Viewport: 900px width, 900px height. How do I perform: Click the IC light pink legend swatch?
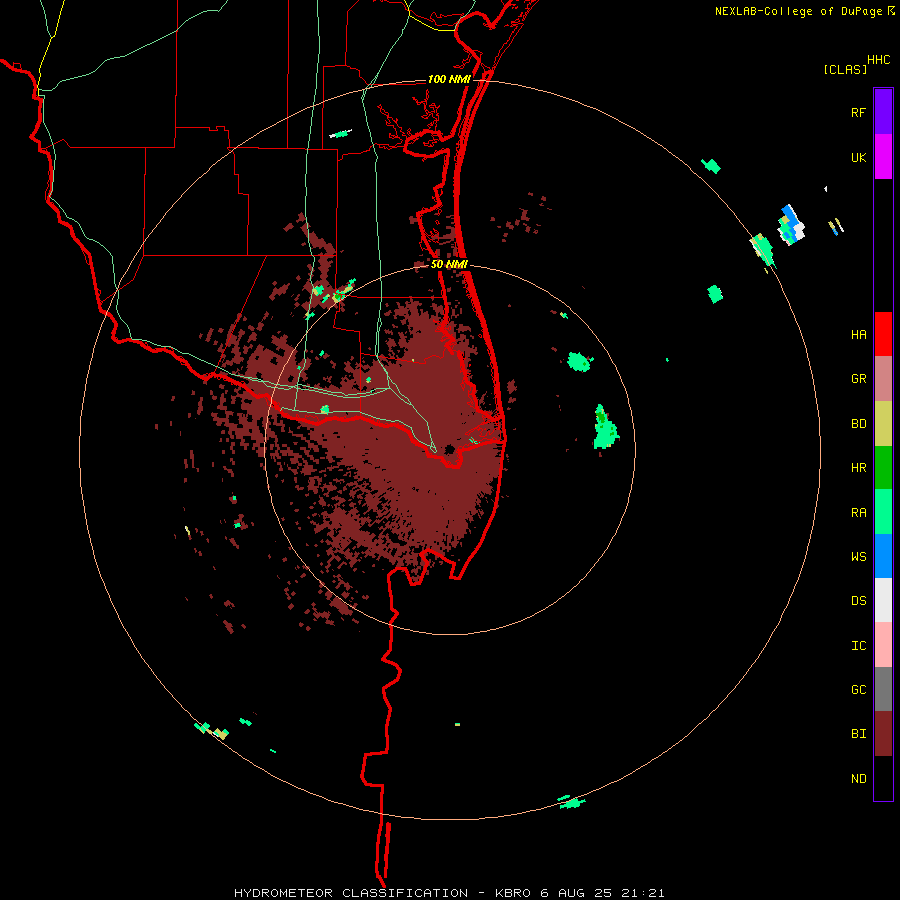[x=883, y=645]
